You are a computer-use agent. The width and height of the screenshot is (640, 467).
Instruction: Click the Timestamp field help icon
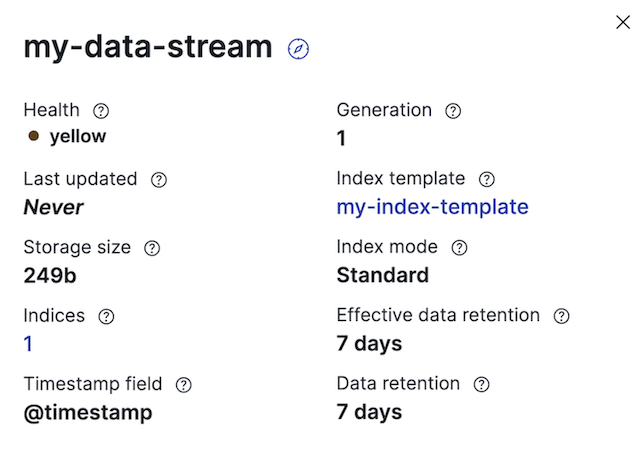(183, 384)
